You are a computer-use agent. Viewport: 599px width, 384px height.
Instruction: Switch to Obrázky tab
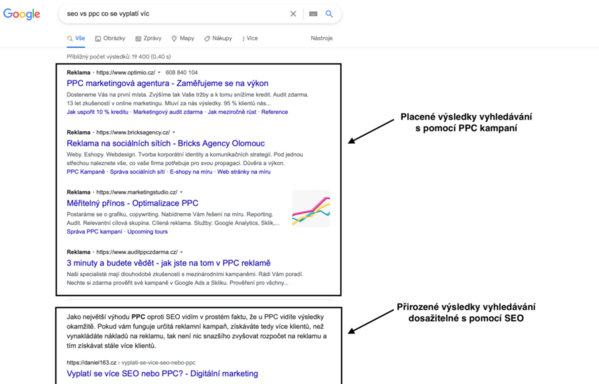110,38
